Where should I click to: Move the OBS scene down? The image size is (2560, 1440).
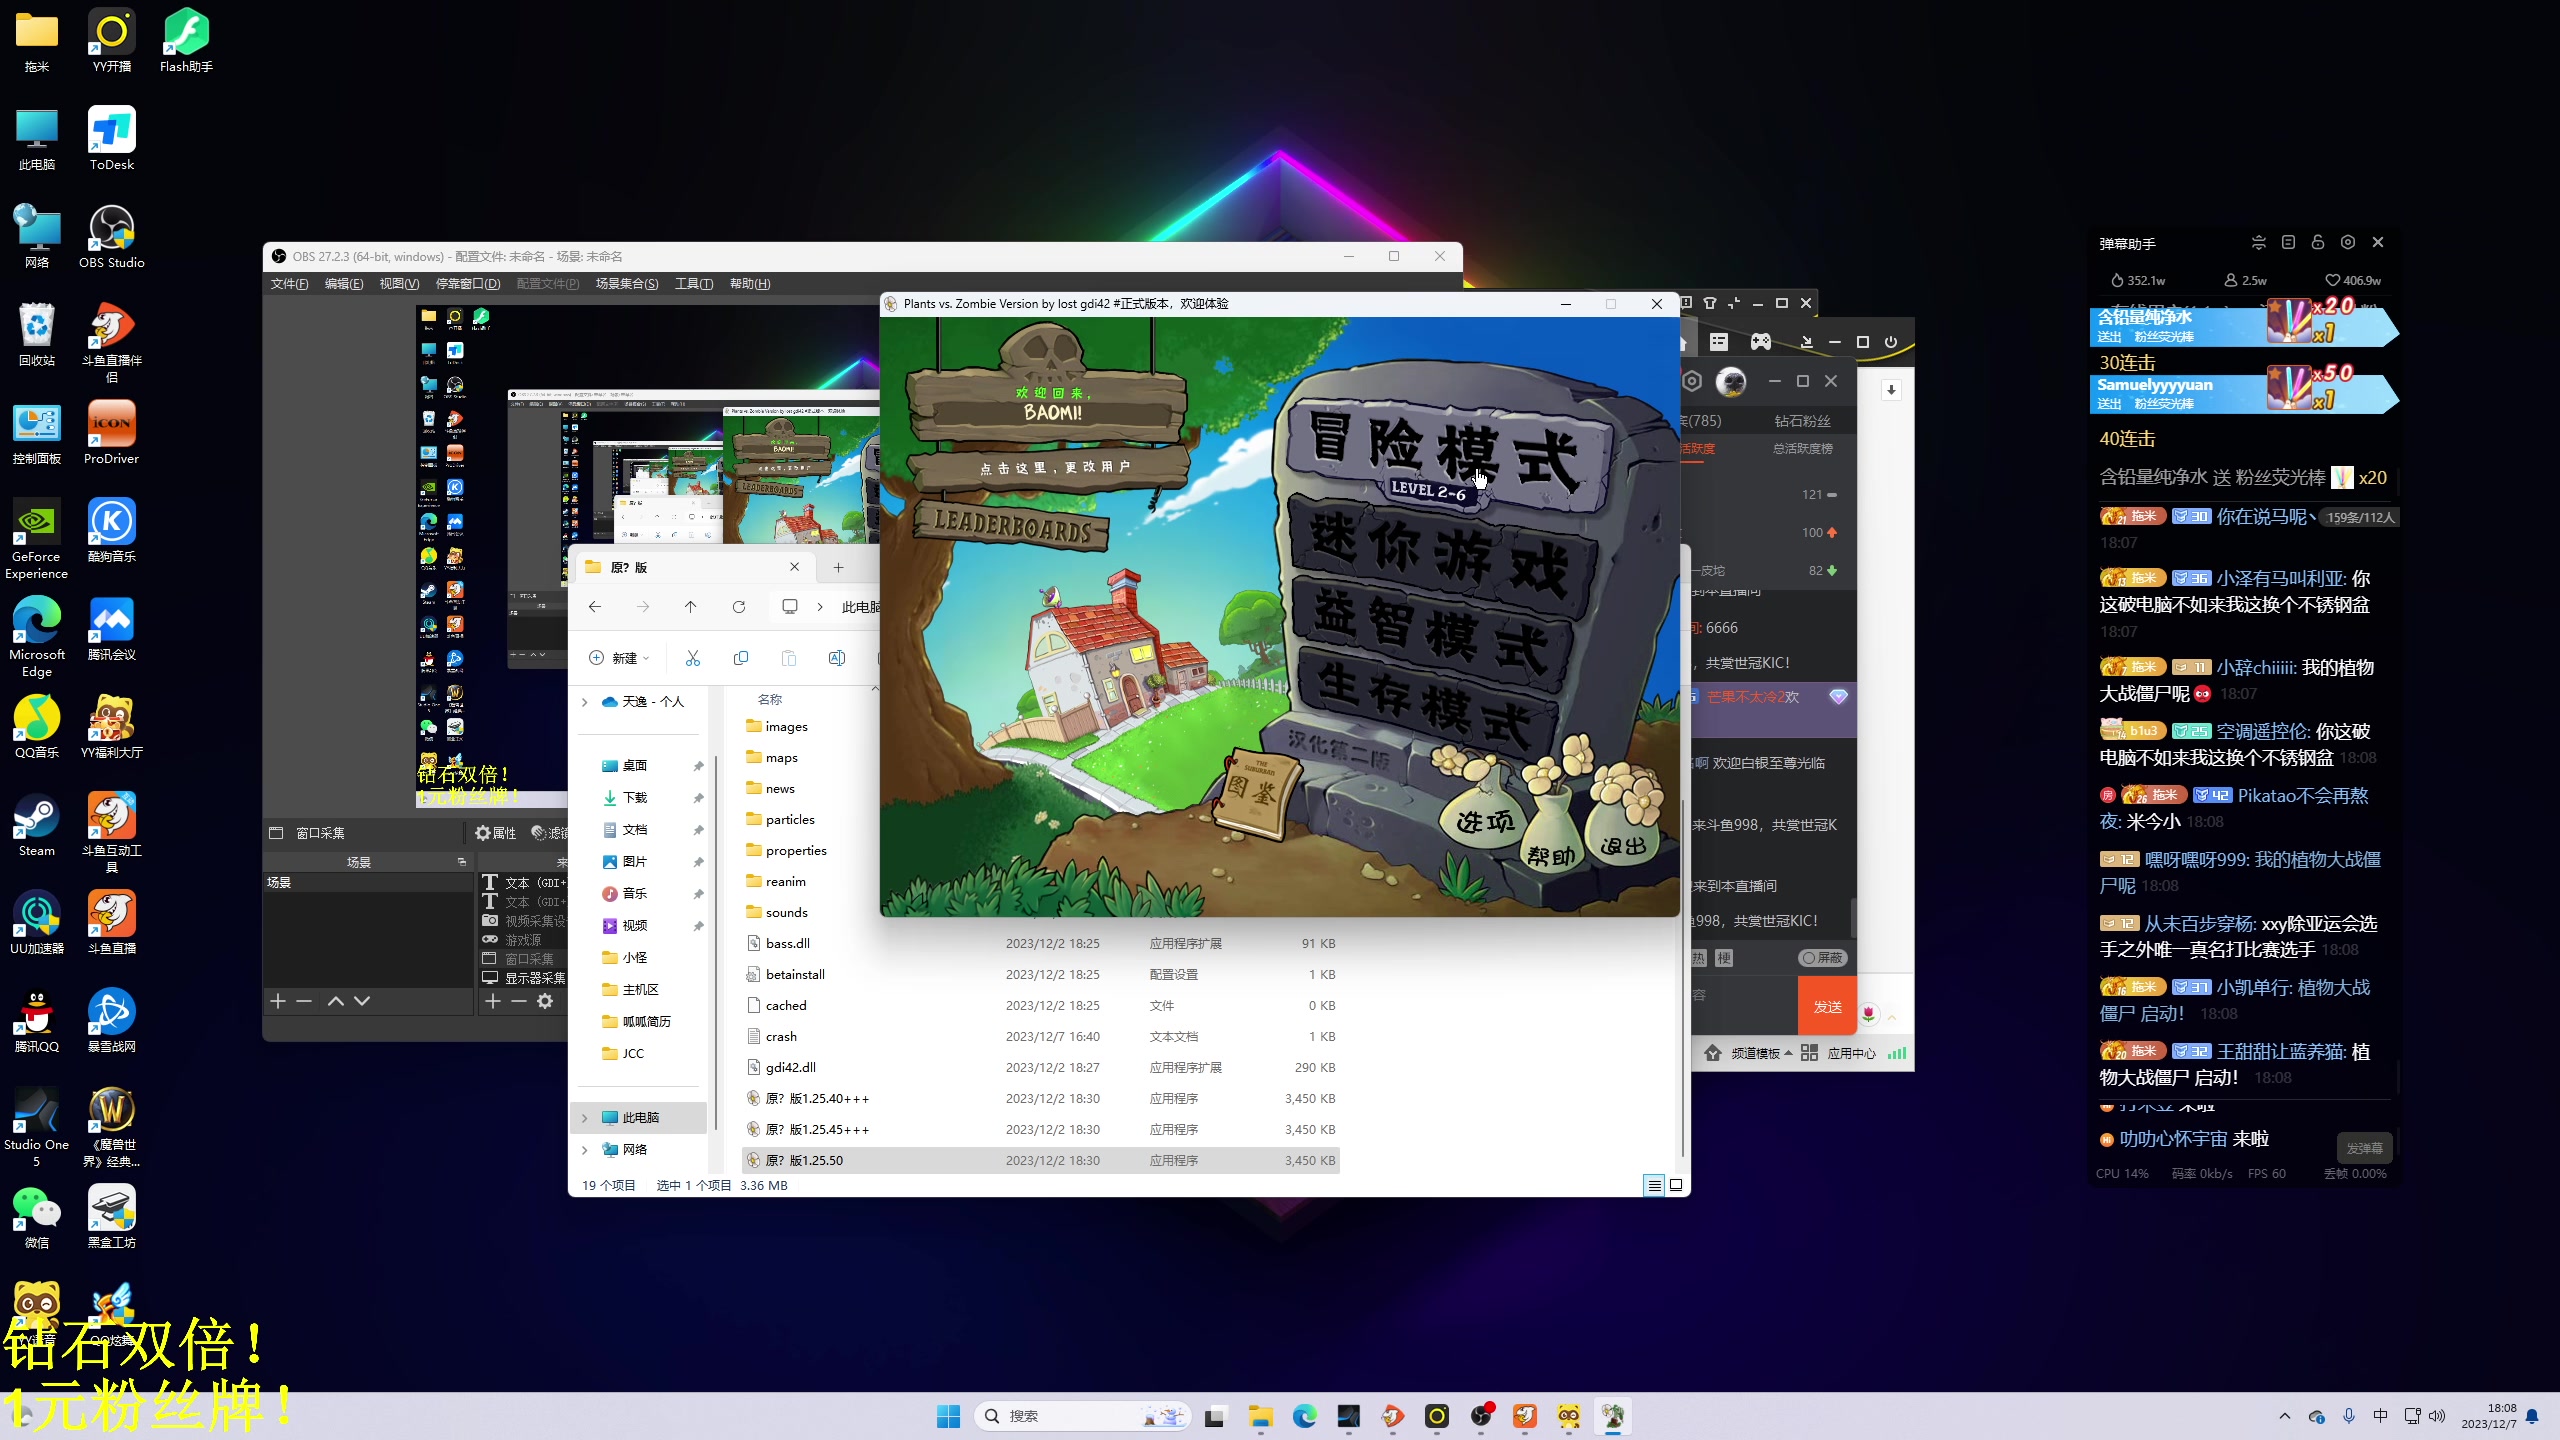coord(362,1001)
